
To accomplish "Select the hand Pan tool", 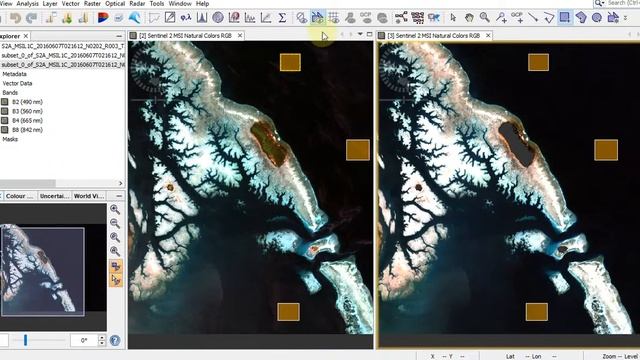I will (469, 18).
